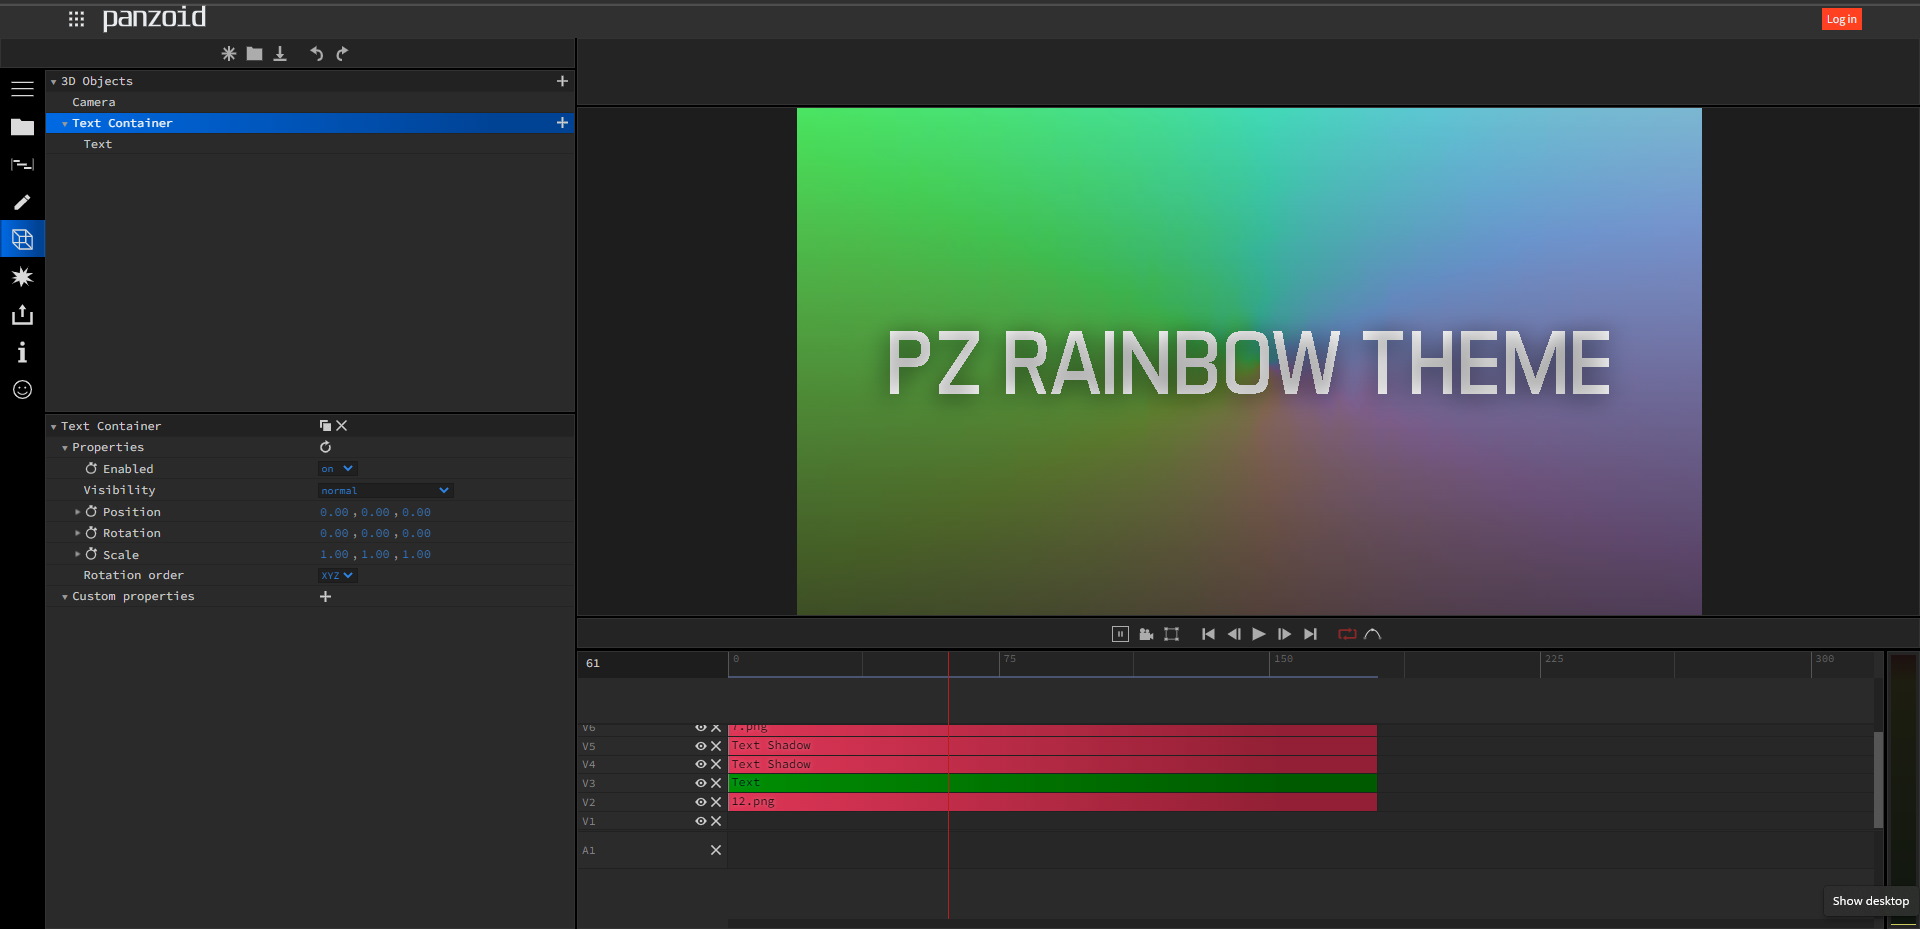Open the sidebar hamburger menu
The width and height of the screenshot is (1920, 929).
[x=22, y=88]
